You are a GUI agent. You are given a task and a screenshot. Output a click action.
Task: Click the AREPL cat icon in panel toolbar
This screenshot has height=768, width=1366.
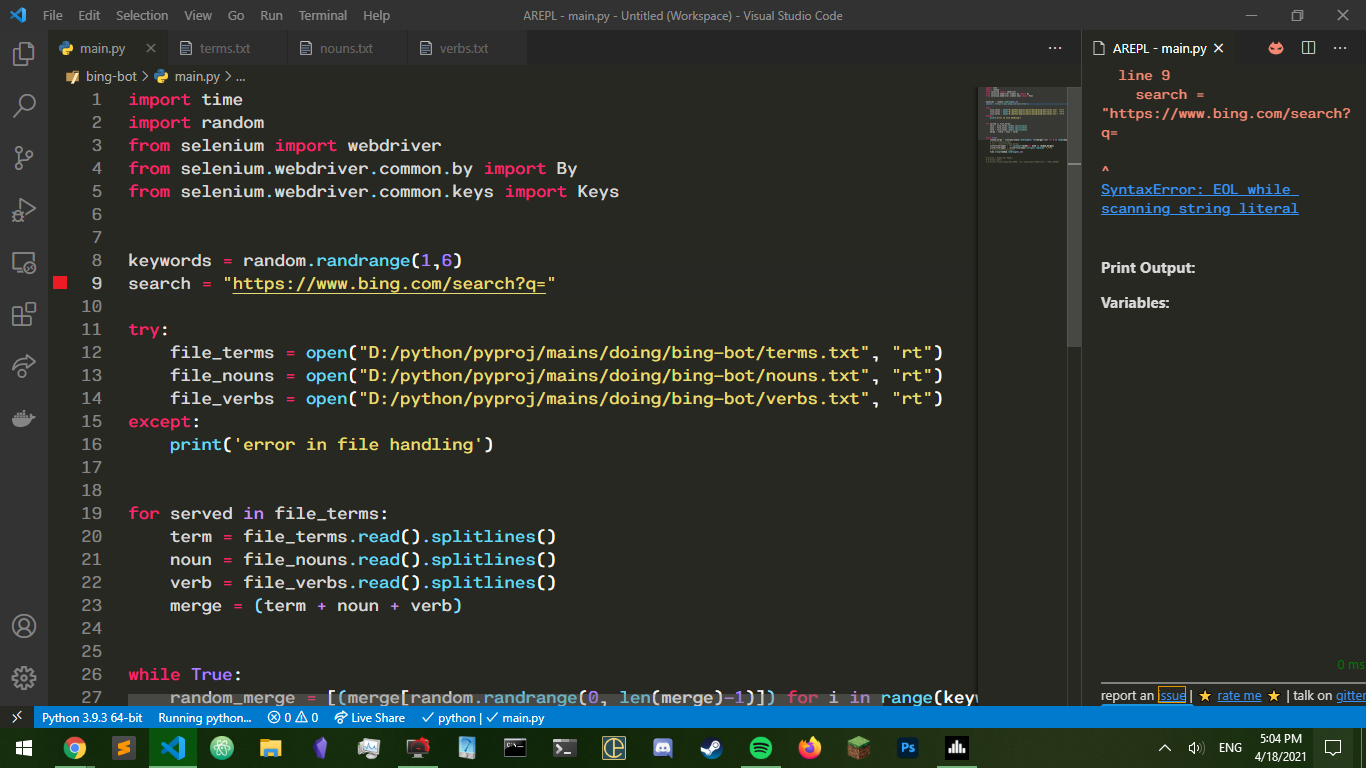pyautogui.click(x=1276, y=48)
